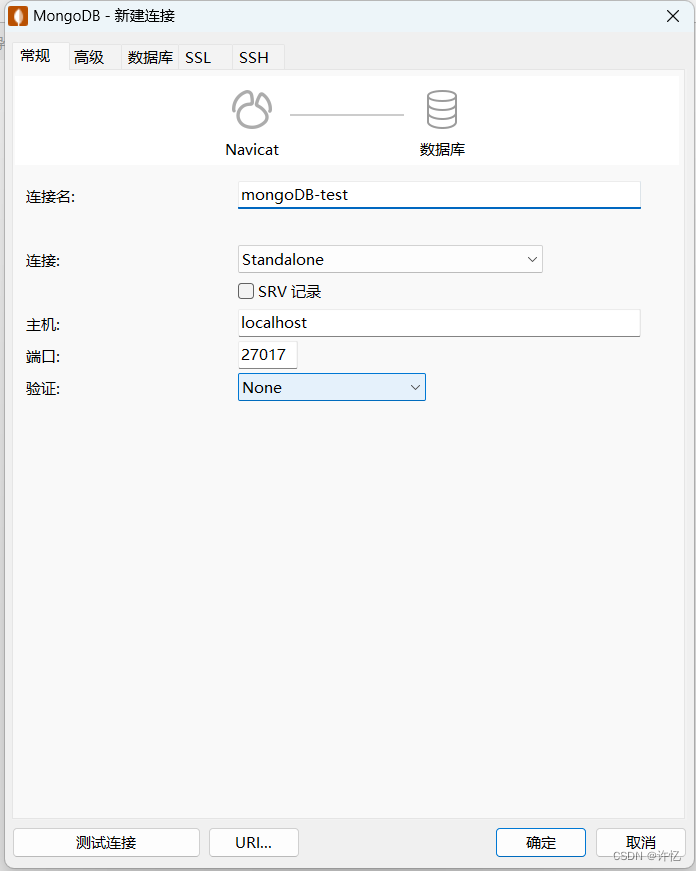Switch to the 常规 tab
This screenshot has height=871, width=696.
point(41,56)
